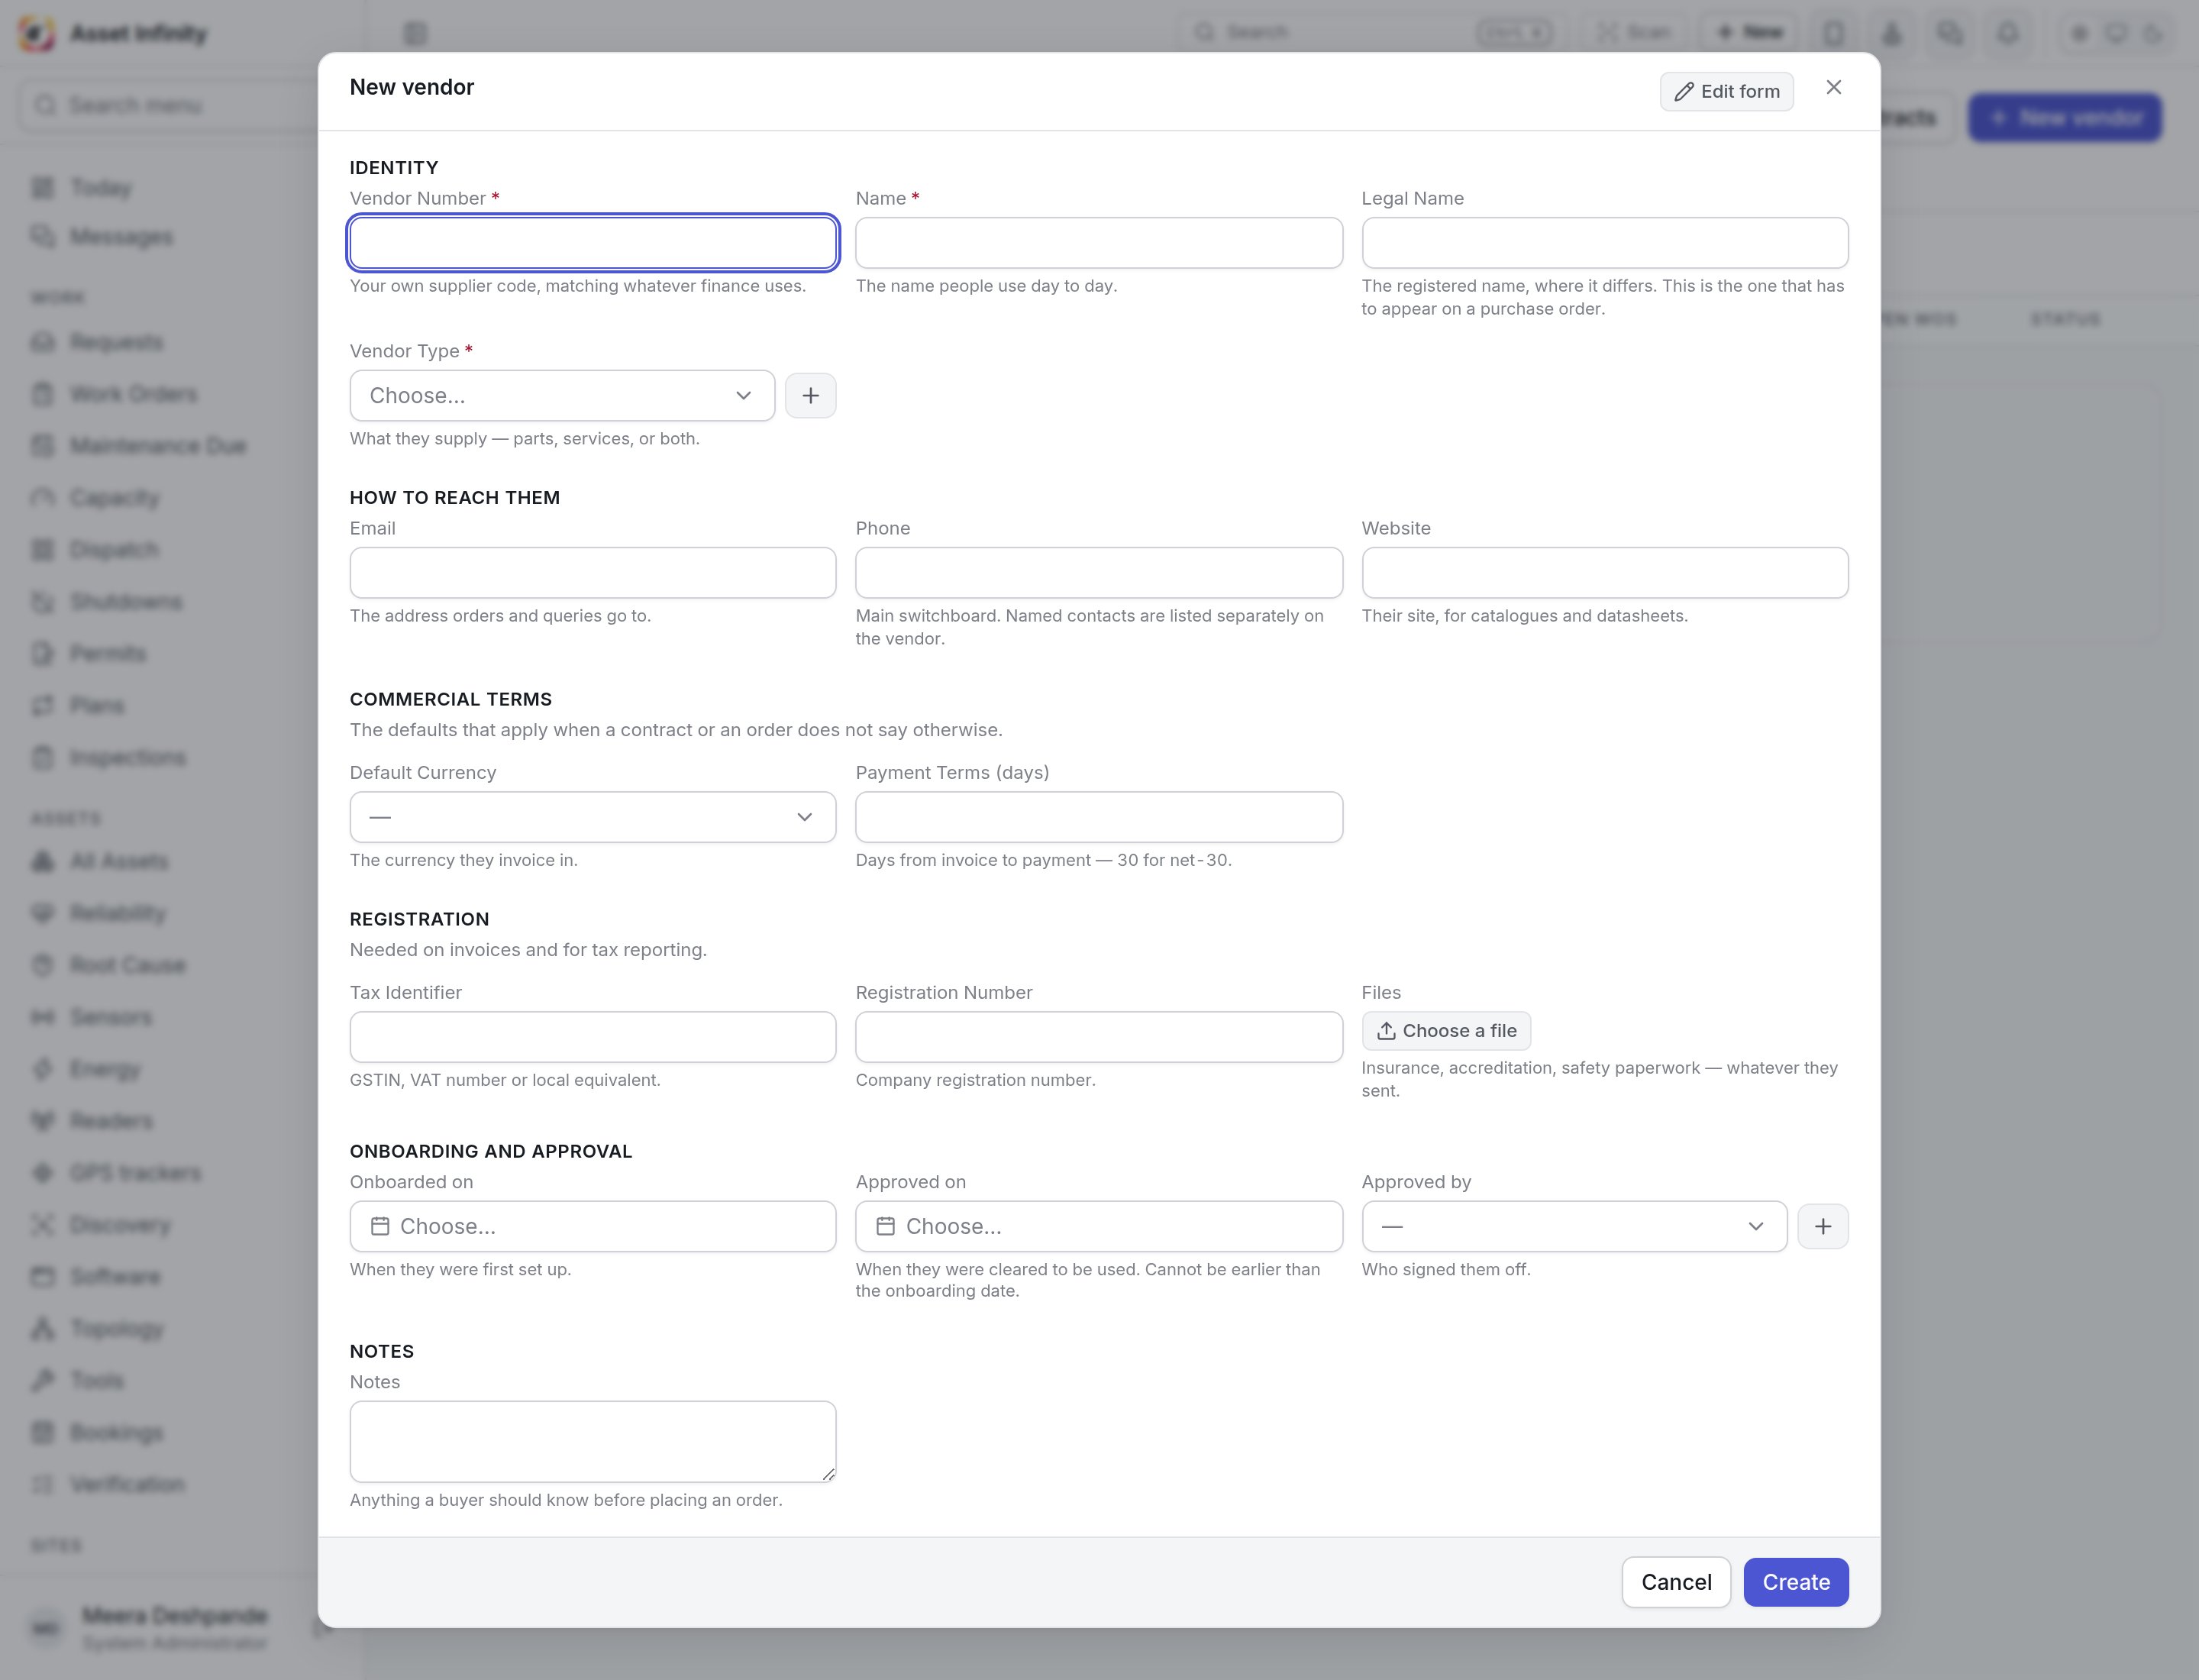Click the Registration Number field
The width and height of the screenshot is (2199, 1680).
(1098, 1037)
